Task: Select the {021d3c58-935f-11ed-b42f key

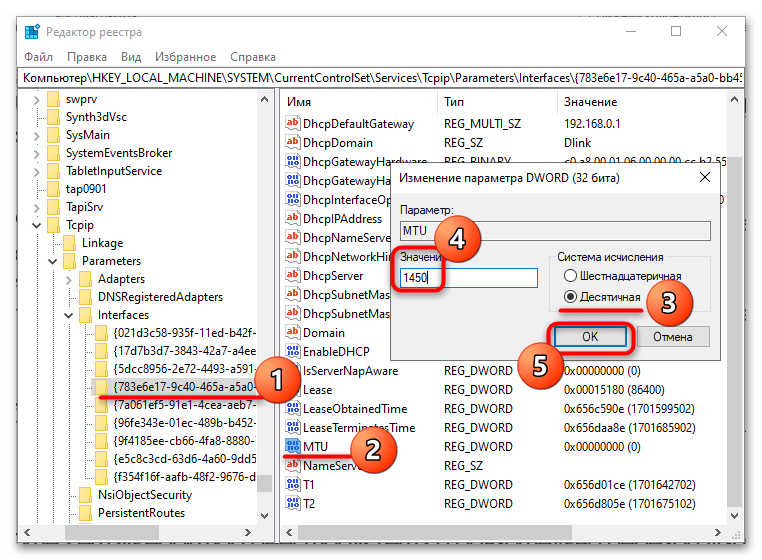Action: (184, 333)
